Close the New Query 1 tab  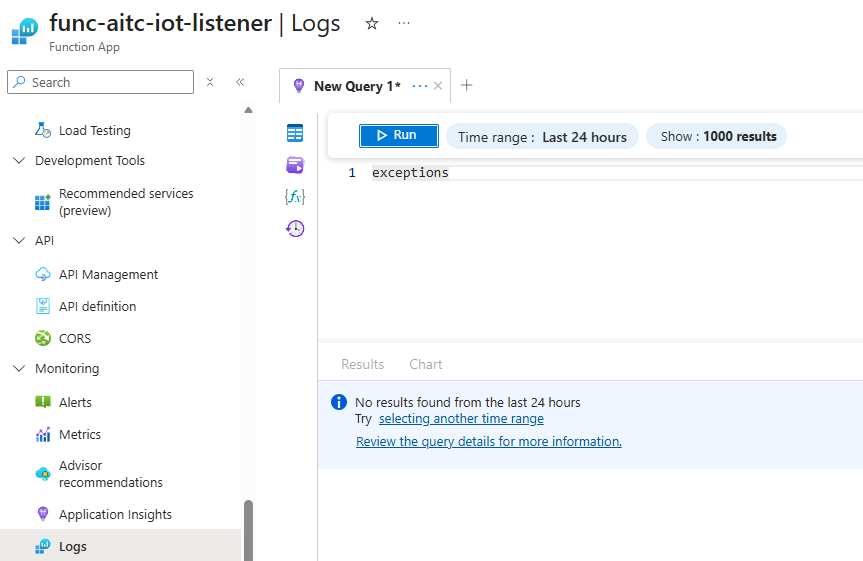[438, 86]
